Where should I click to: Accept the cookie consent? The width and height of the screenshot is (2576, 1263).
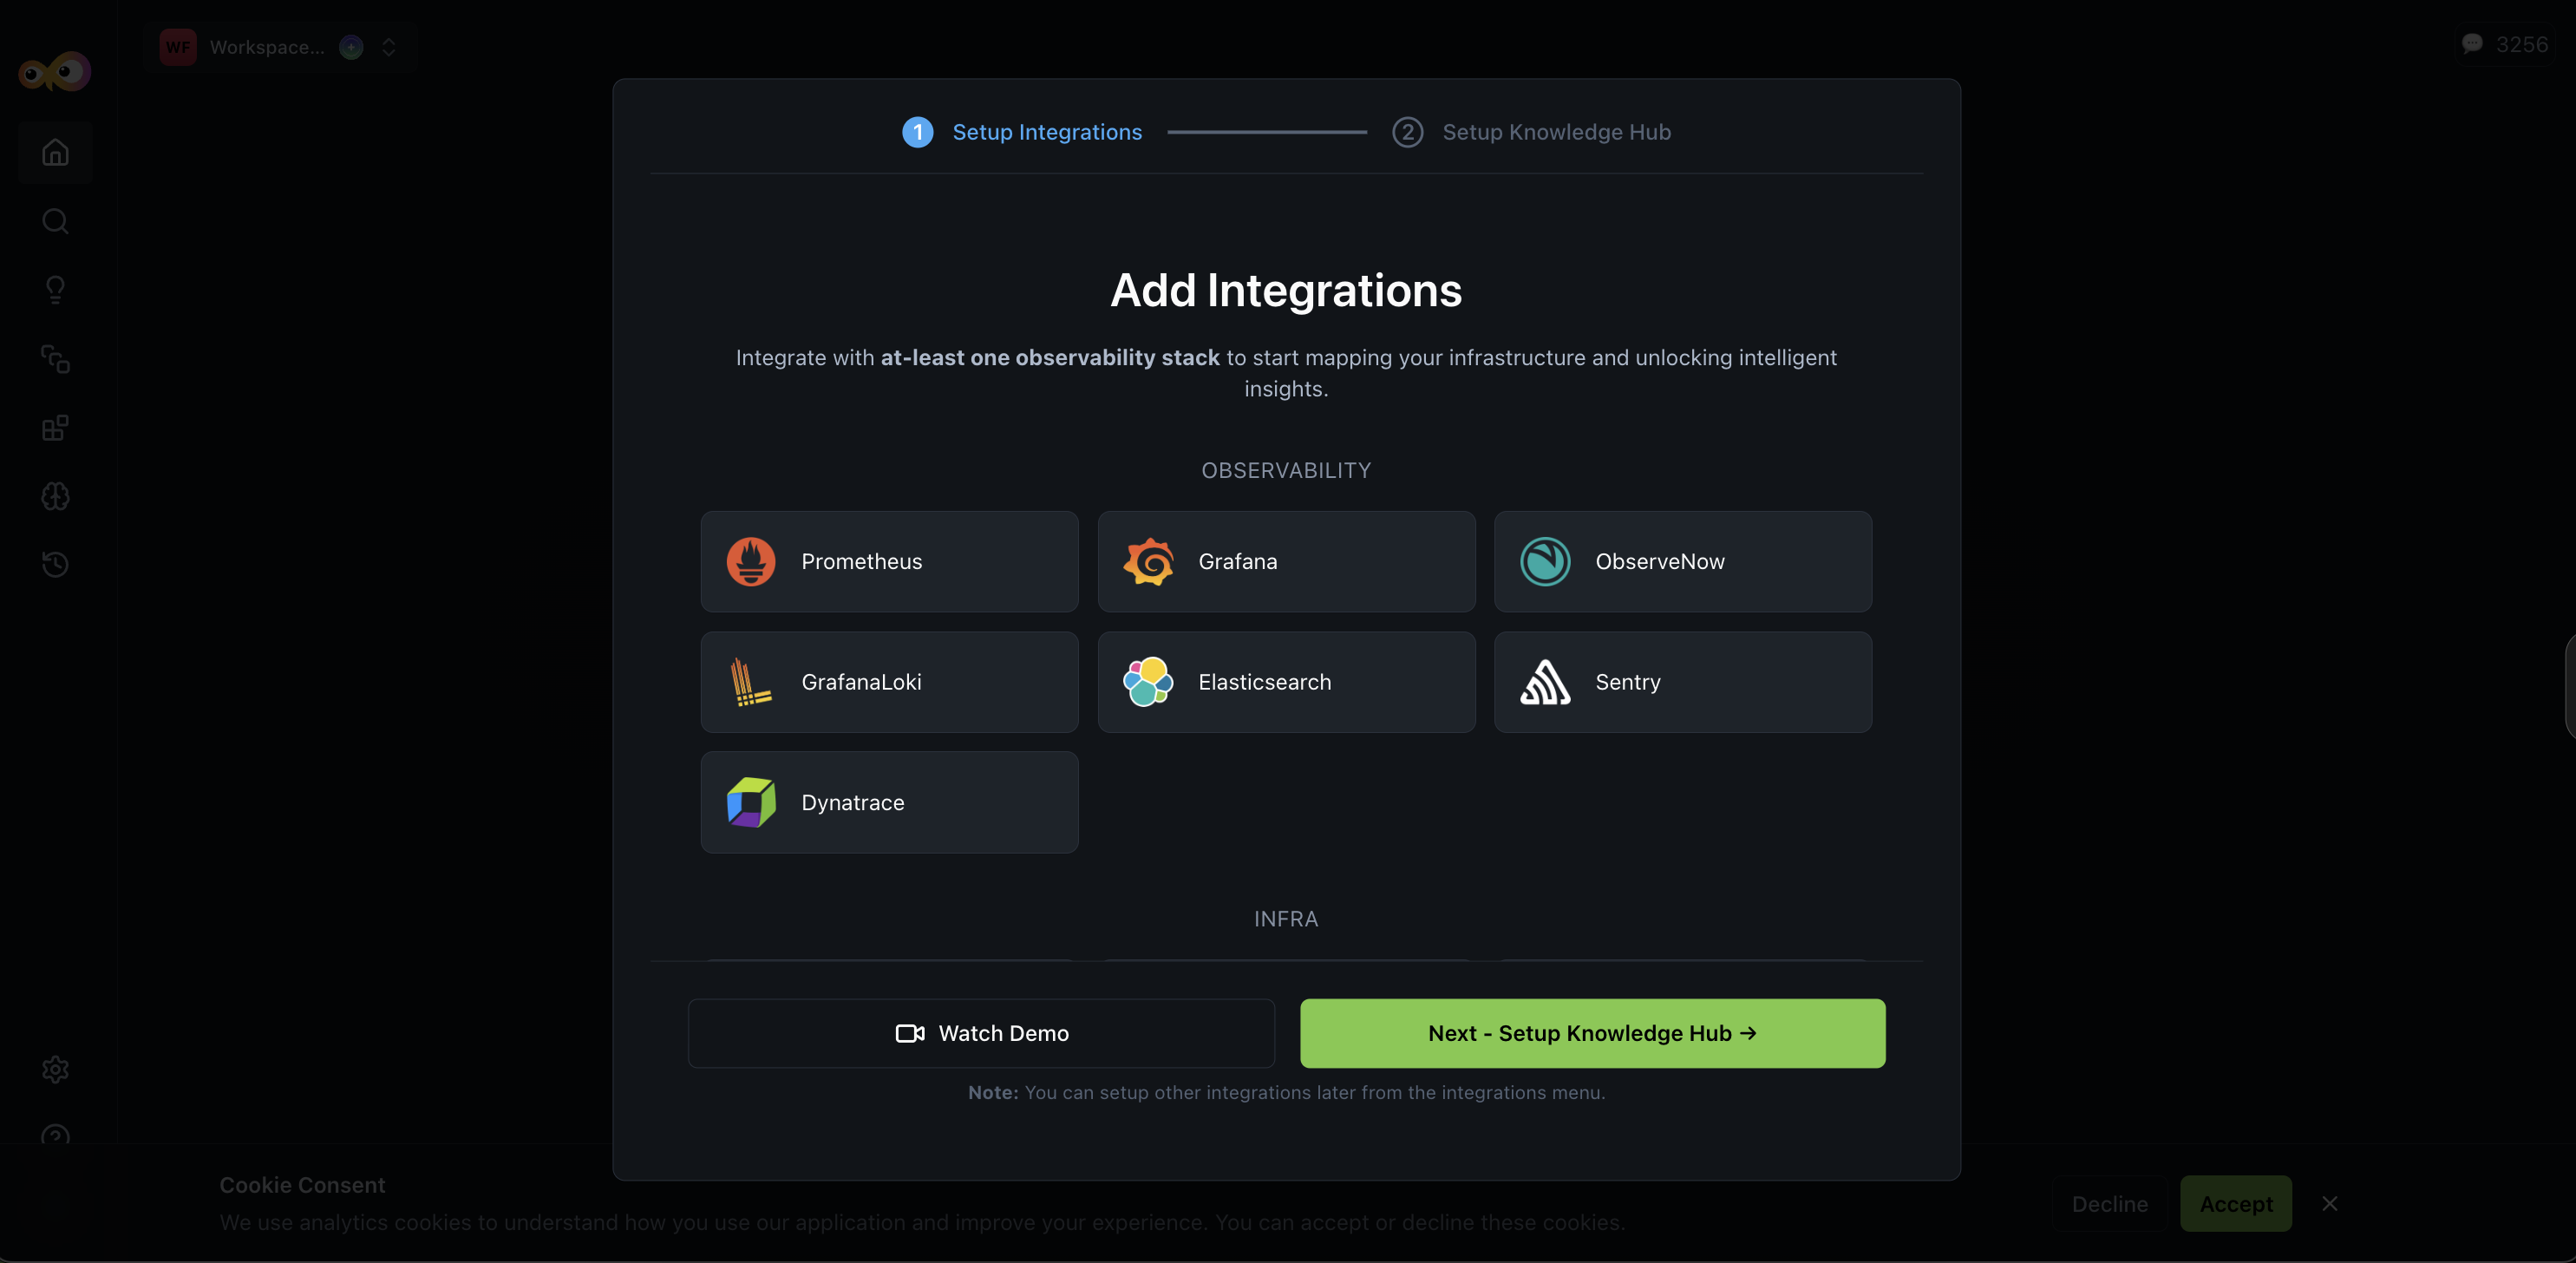pos(2236,1204)
